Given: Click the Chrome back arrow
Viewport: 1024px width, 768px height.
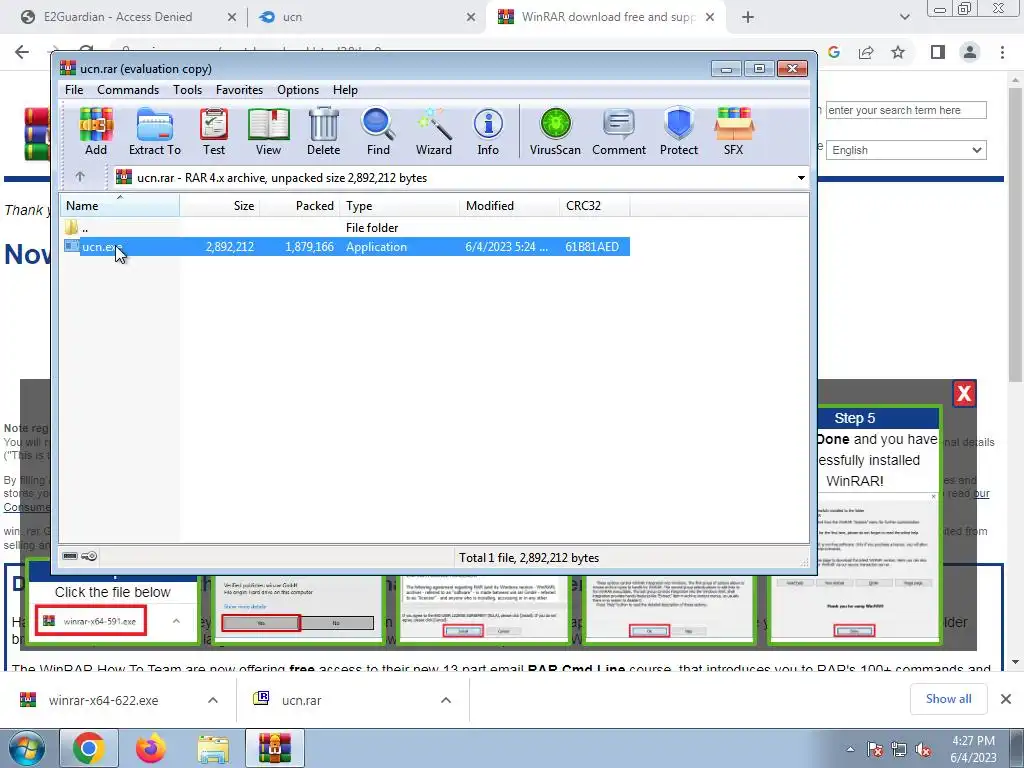Looking at the screenshot, I should [22, 52].
